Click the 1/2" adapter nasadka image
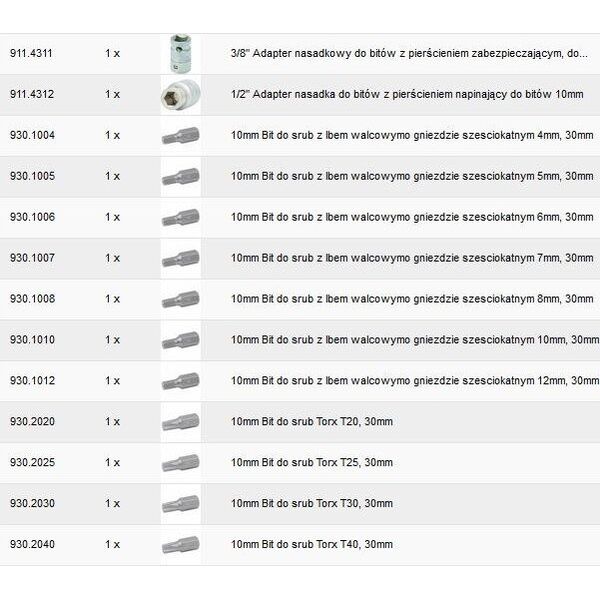This screenshot has width=600, height=600. 181,95
